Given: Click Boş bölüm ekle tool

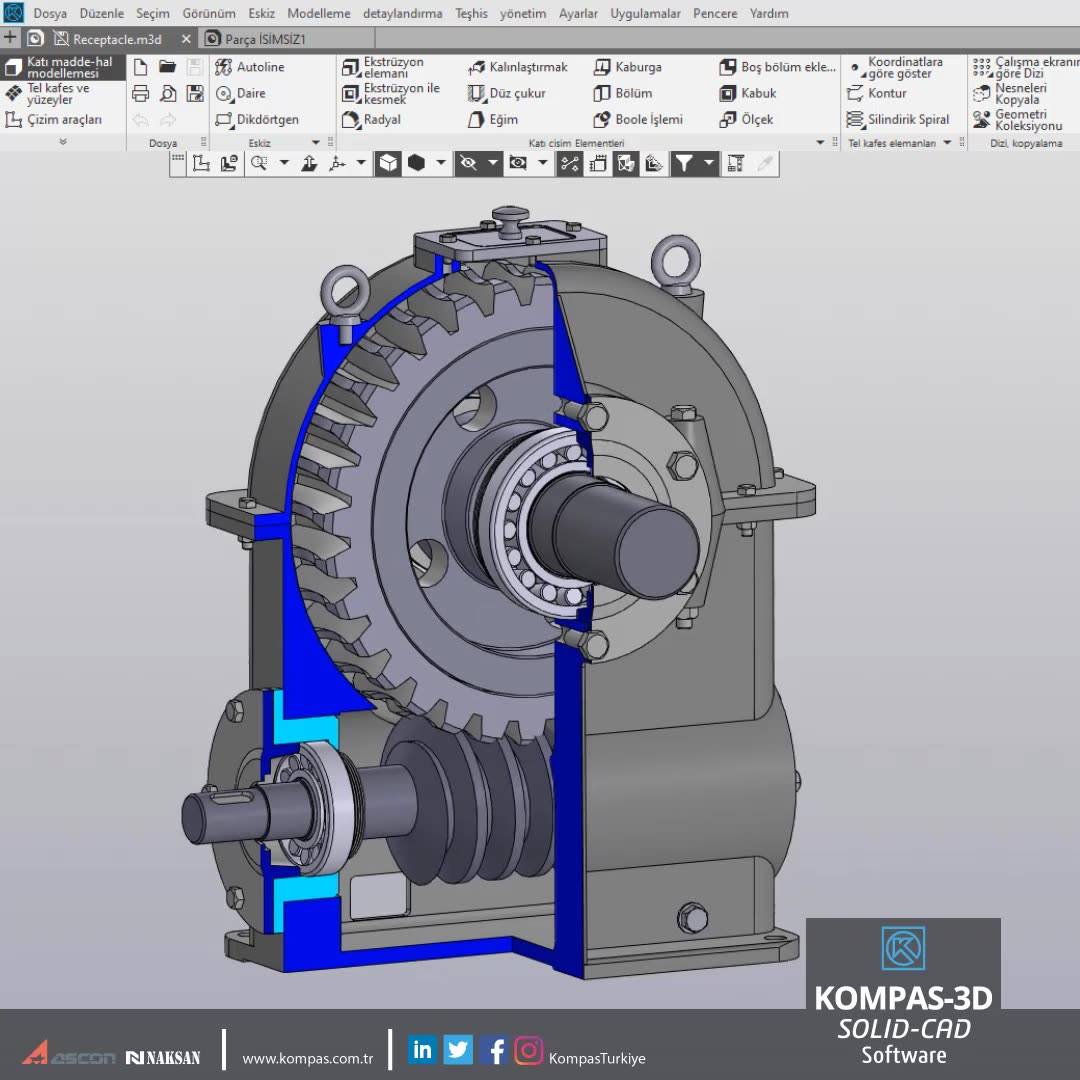Looking at the screenshot, I should pos(777,67).
